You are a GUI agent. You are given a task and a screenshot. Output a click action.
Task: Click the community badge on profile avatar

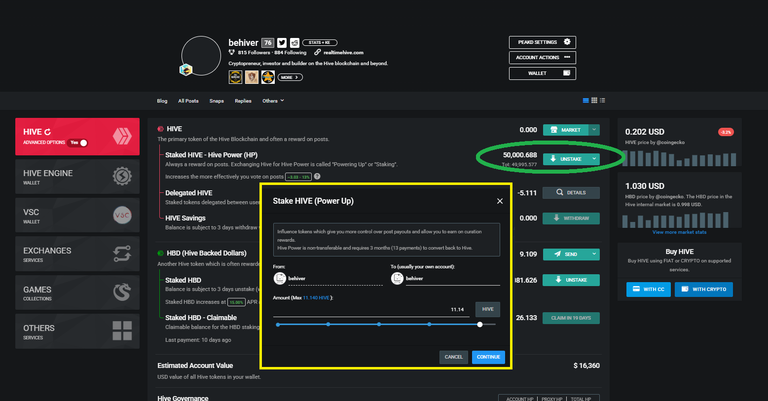(x=186, y=70)
